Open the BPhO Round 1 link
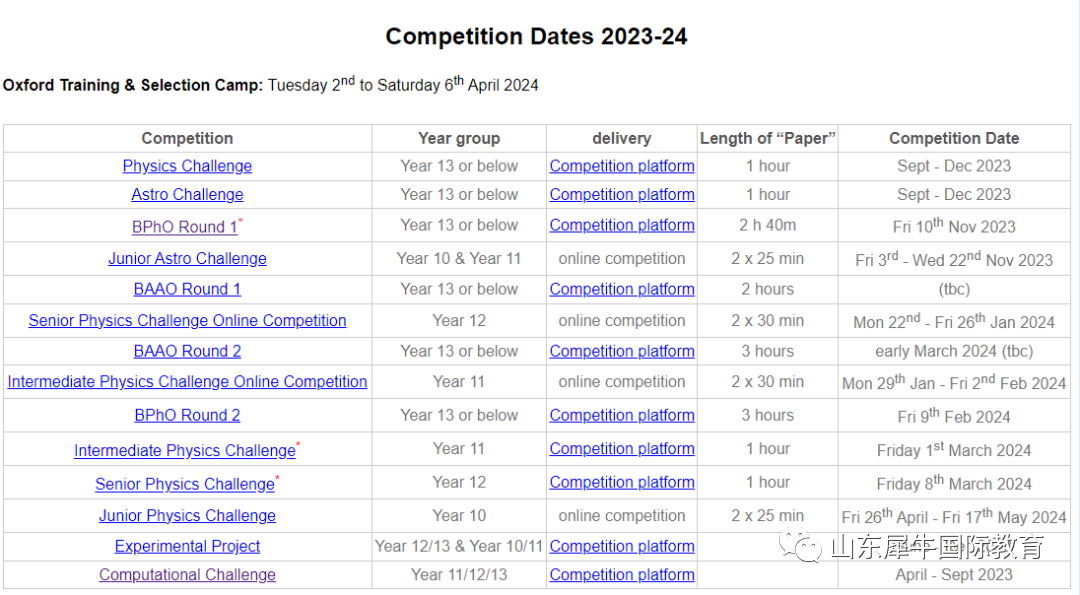The height and width of the screenshot is (595, 1080). [x=185, y=227]
